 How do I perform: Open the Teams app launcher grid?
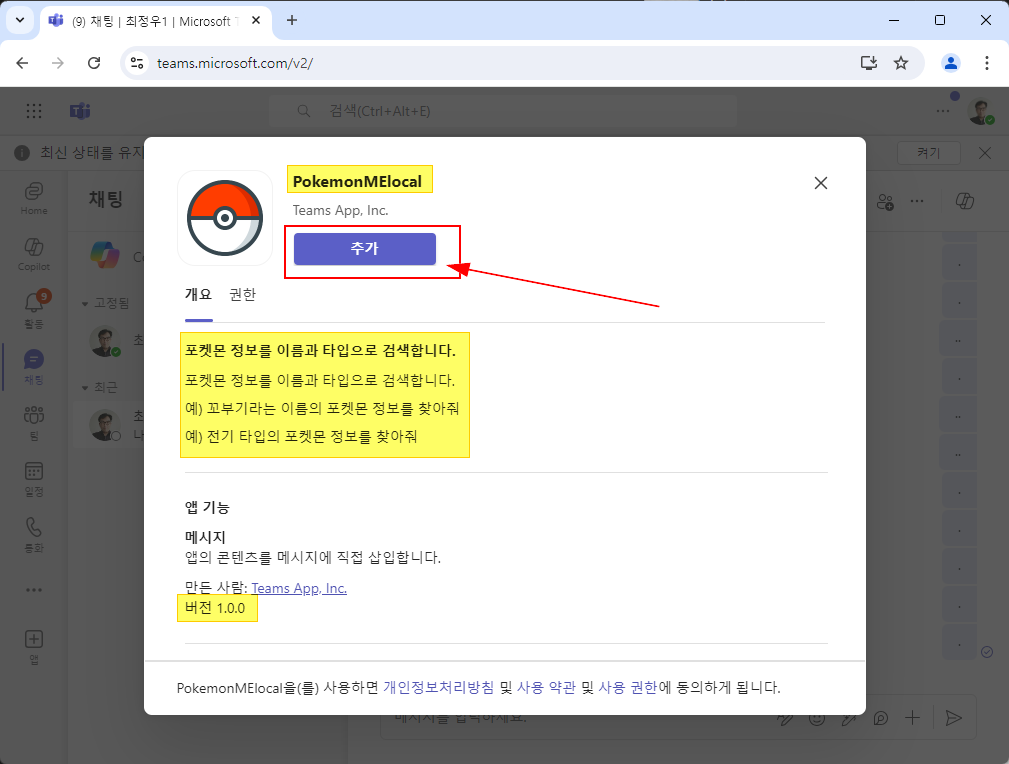point(33,111)
